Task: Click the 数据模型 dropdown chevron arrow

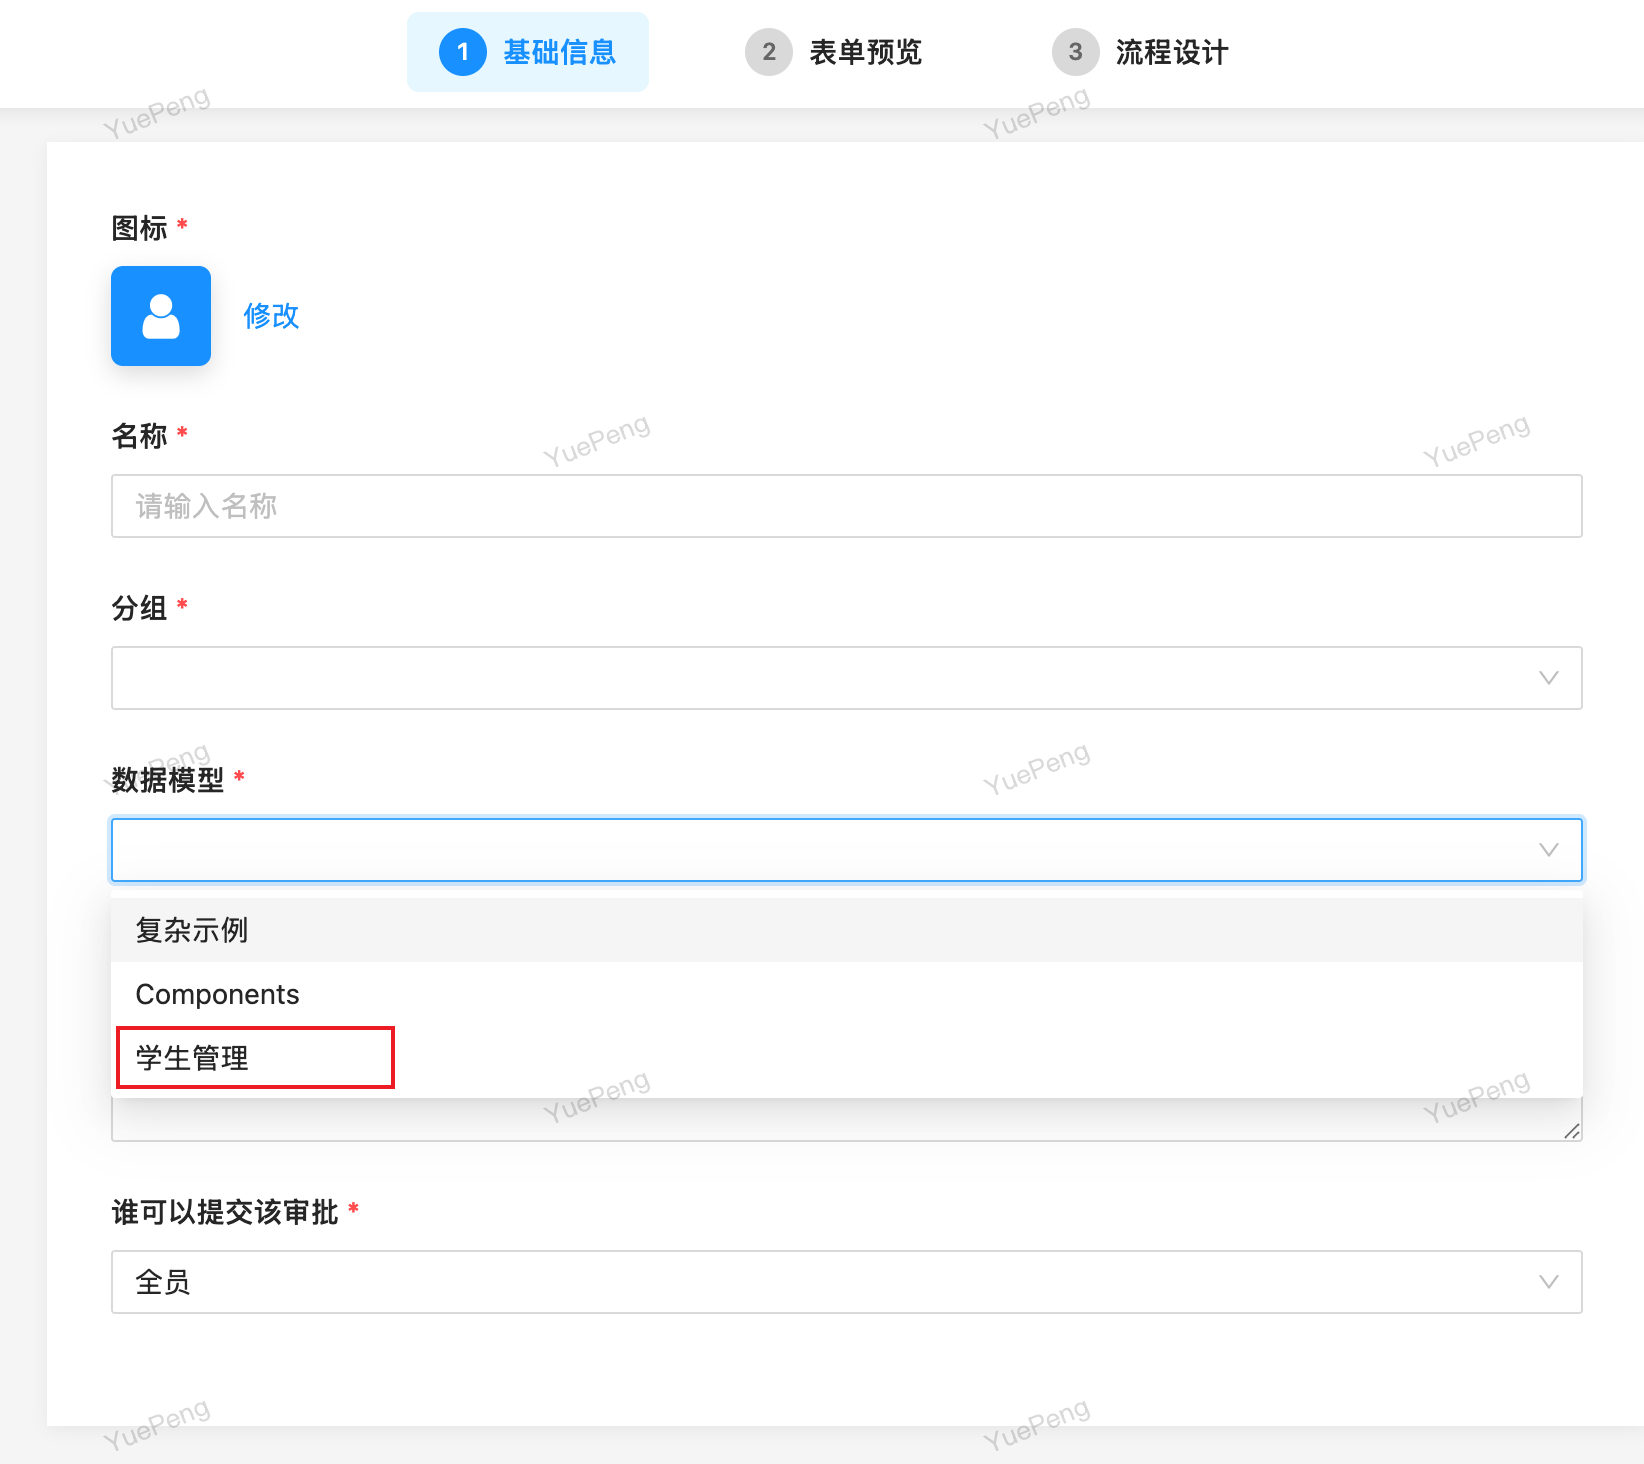Action: click(x=1549, y=850)
